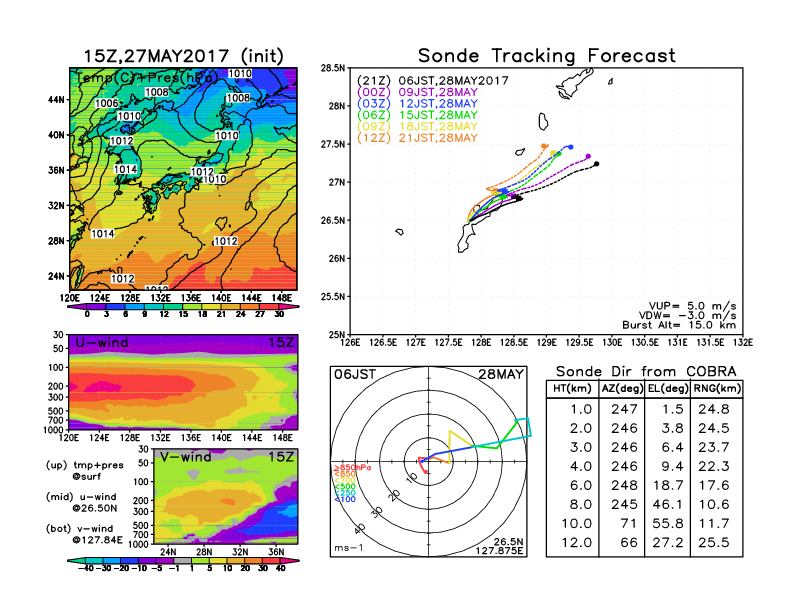Click the 'HT(km)' column header
Viewport: 792px width, 612px height.
pos(572,389)
